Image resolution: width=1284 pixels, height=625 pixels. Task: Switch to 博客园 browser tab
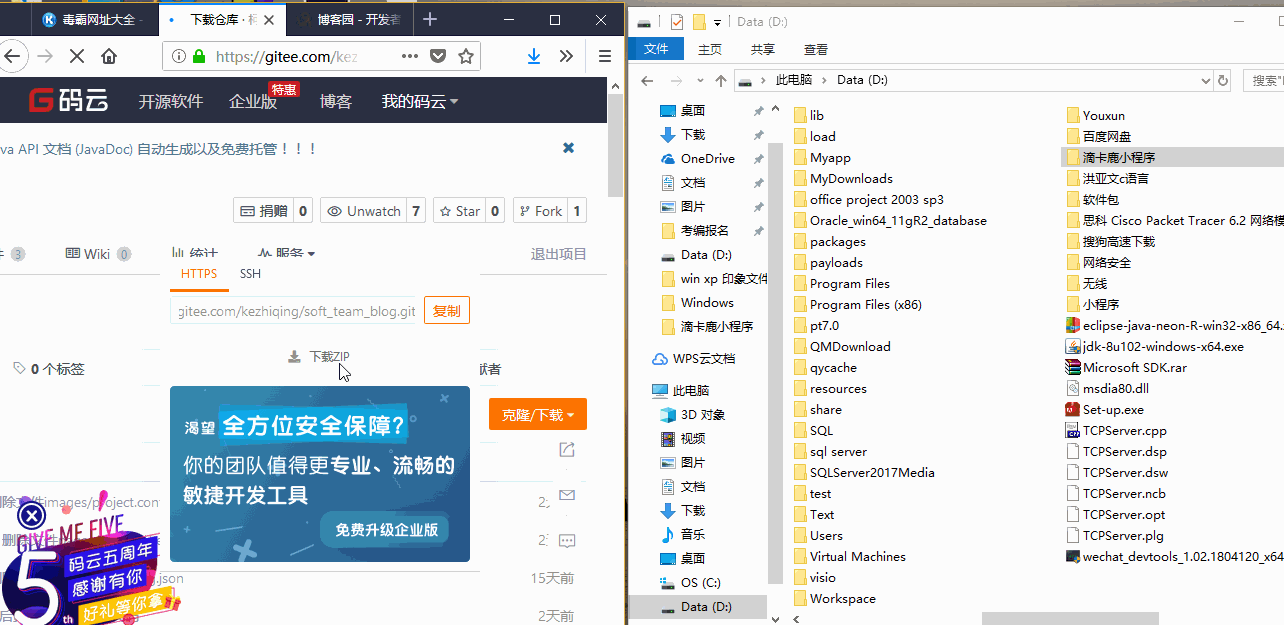(x=352, y=19)
